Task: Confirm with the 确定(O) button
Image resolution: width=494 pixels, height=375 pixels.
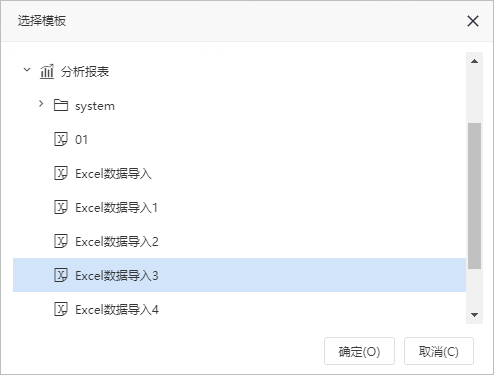Action: [359, 351]
